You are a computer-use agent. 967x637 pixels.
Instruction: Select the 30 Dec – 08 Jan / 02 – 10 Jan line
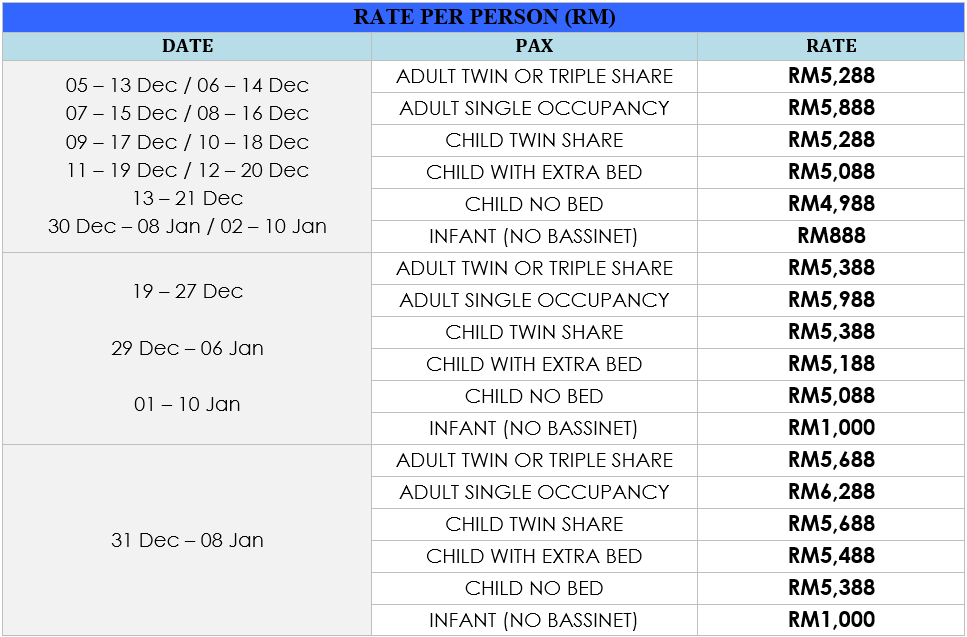tap(187, 226)
